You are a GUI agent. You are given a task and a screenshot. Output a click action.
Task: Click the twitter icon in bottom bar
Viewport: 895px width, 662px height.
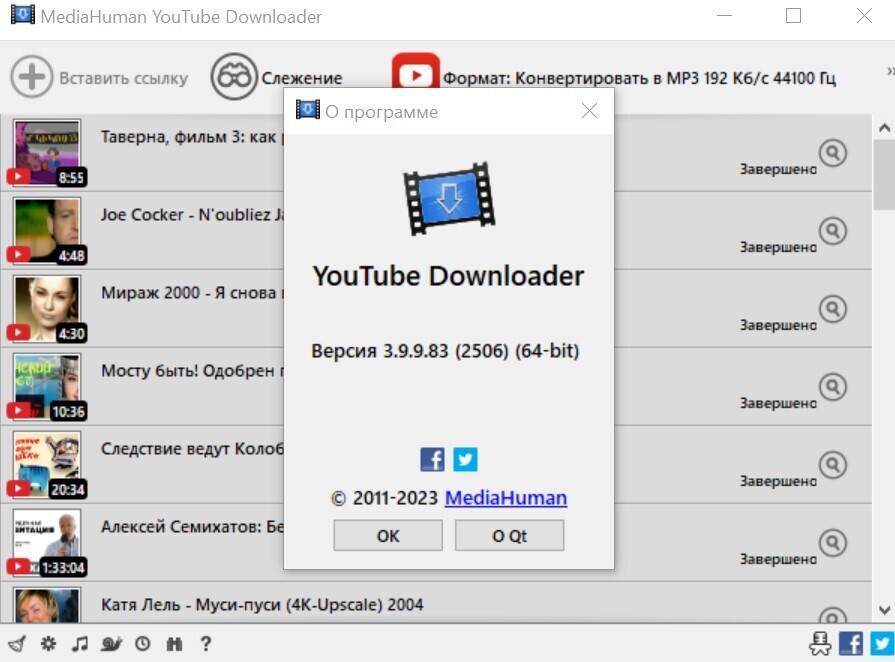click(x=882, y=644)
